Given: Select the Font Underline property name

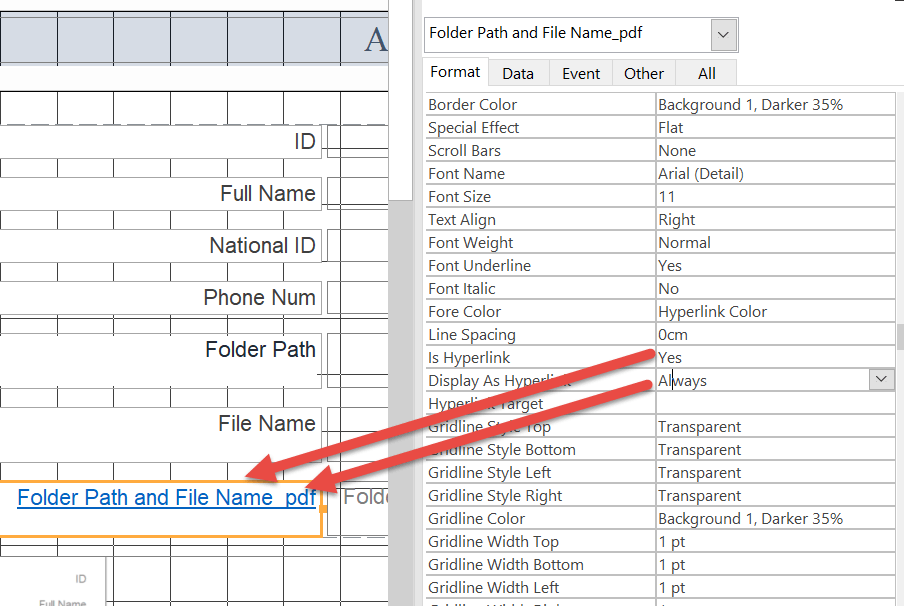Looking at the screenshot, I should (479, 266).
